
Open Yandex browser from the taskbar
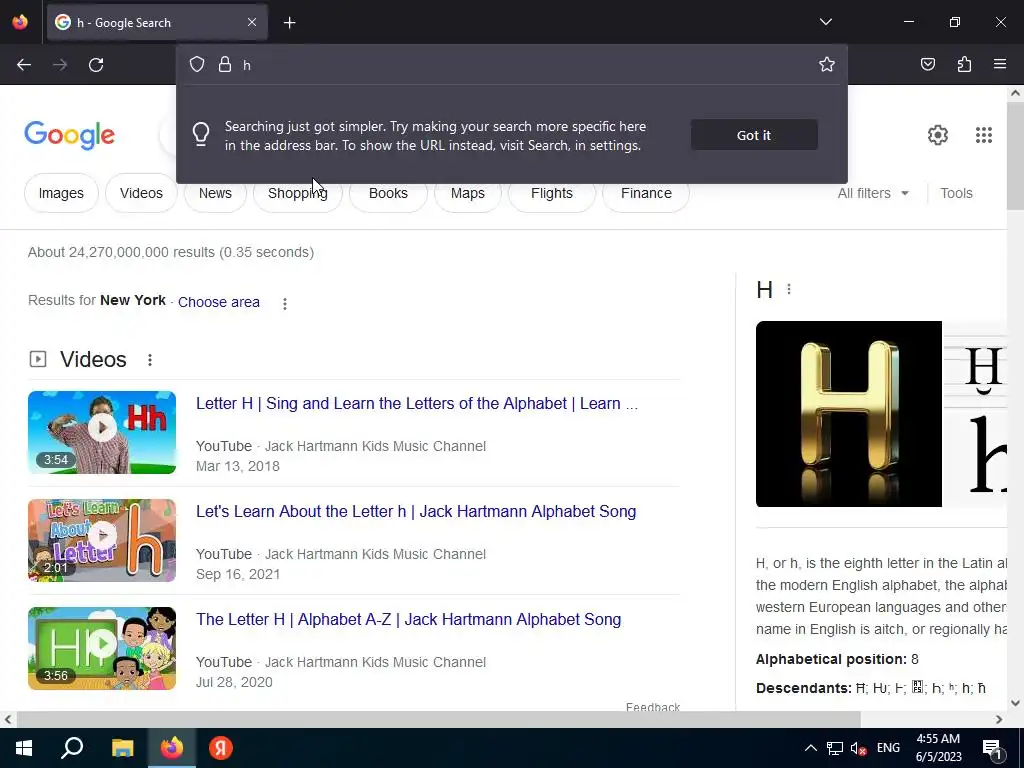[221, 748]
